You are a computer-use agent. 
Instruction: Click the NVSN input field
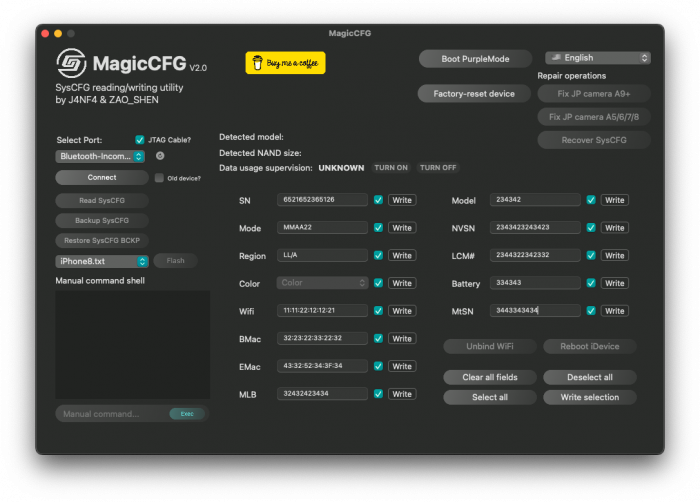(535, 227)
